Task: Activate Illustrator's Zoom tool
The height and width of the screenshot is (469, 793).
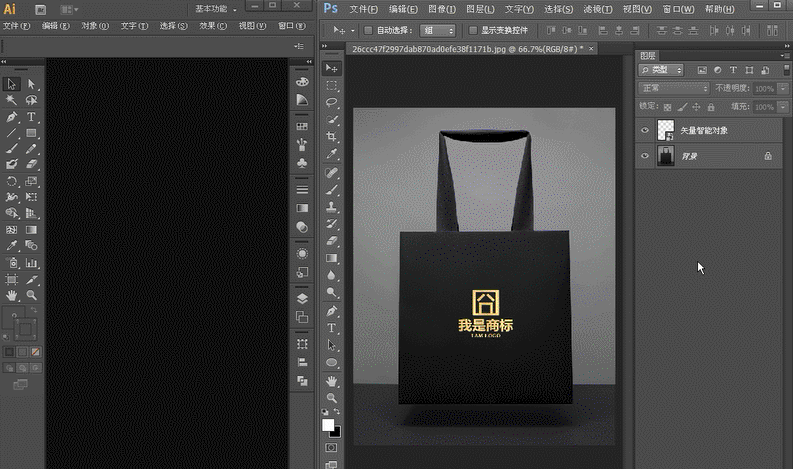Action: (x=31, y=295)
